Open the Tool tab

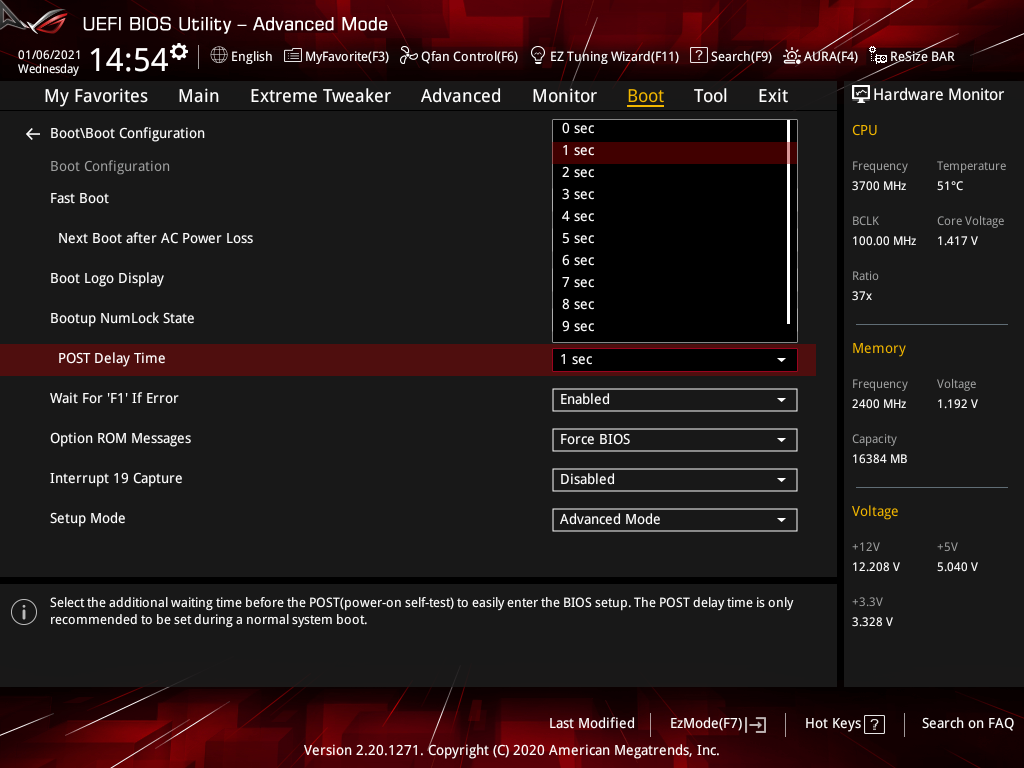(710, 96)
